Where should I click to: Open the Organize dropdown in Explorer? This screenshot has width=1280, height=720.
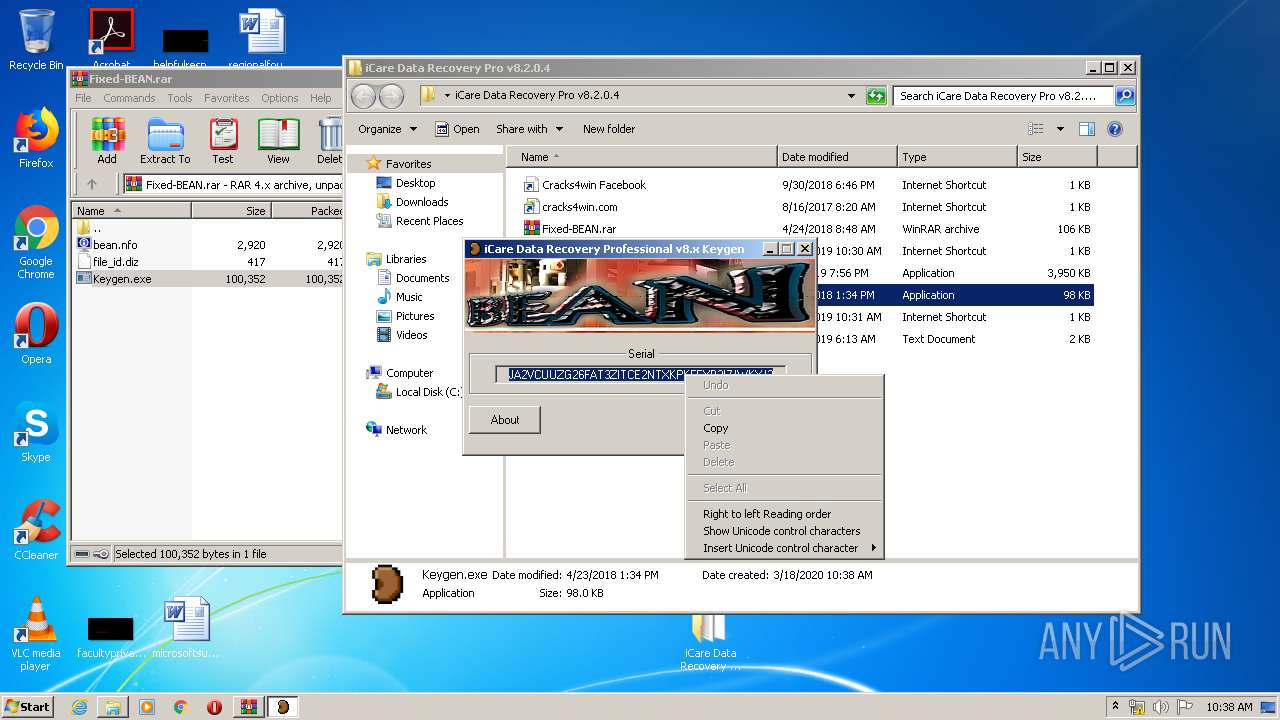387,129
